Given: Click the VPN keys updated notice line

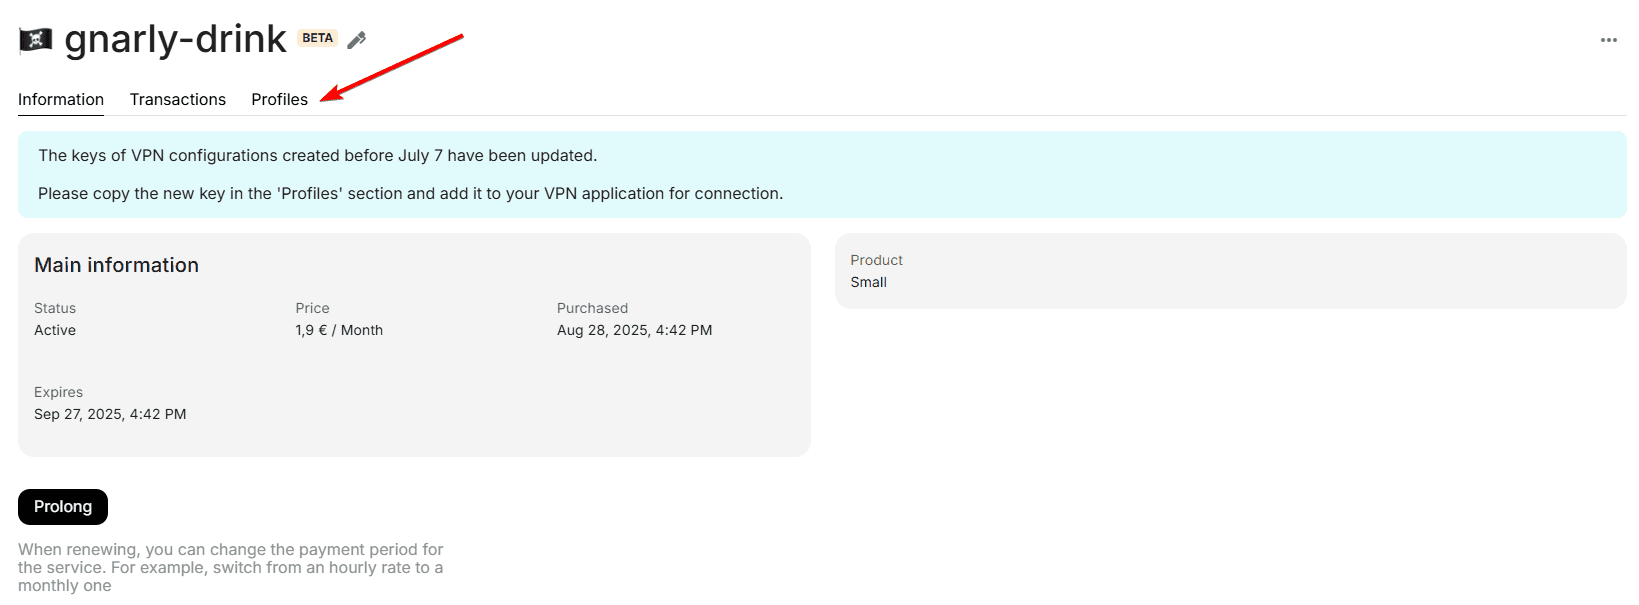Looking at the screenshot, I should point(317,155).
